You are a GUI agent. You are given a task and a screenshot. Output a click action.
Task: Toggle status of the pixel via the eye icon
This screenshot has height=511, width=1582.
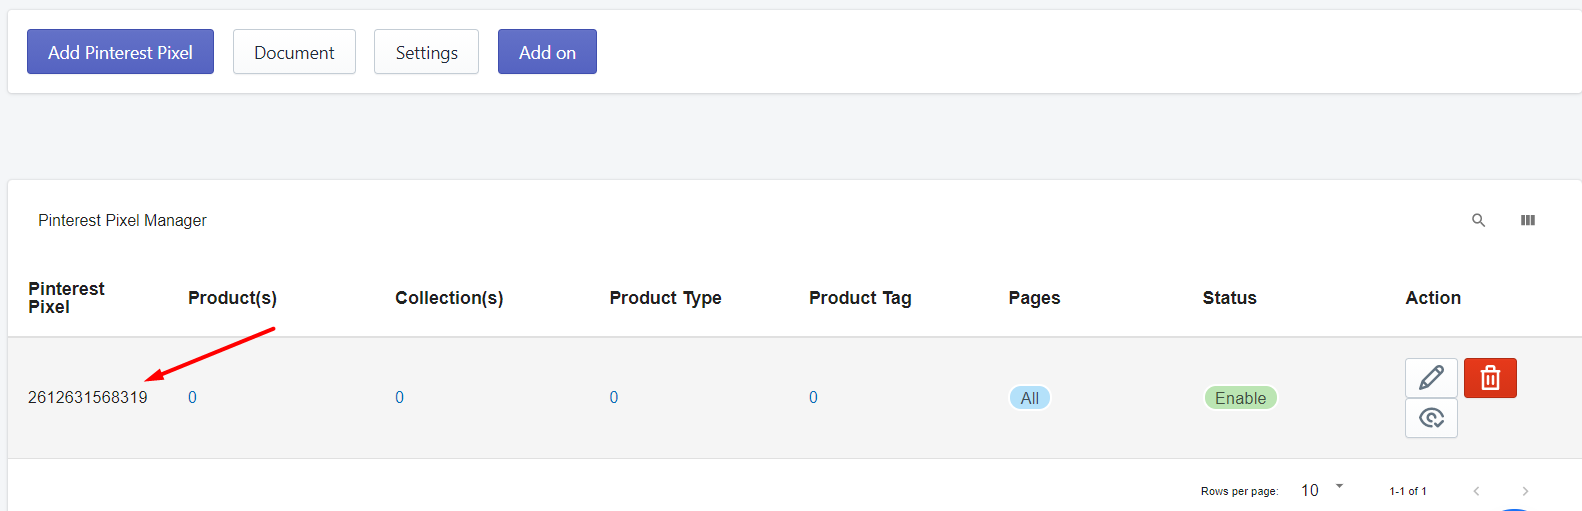tap(1431, 418)
